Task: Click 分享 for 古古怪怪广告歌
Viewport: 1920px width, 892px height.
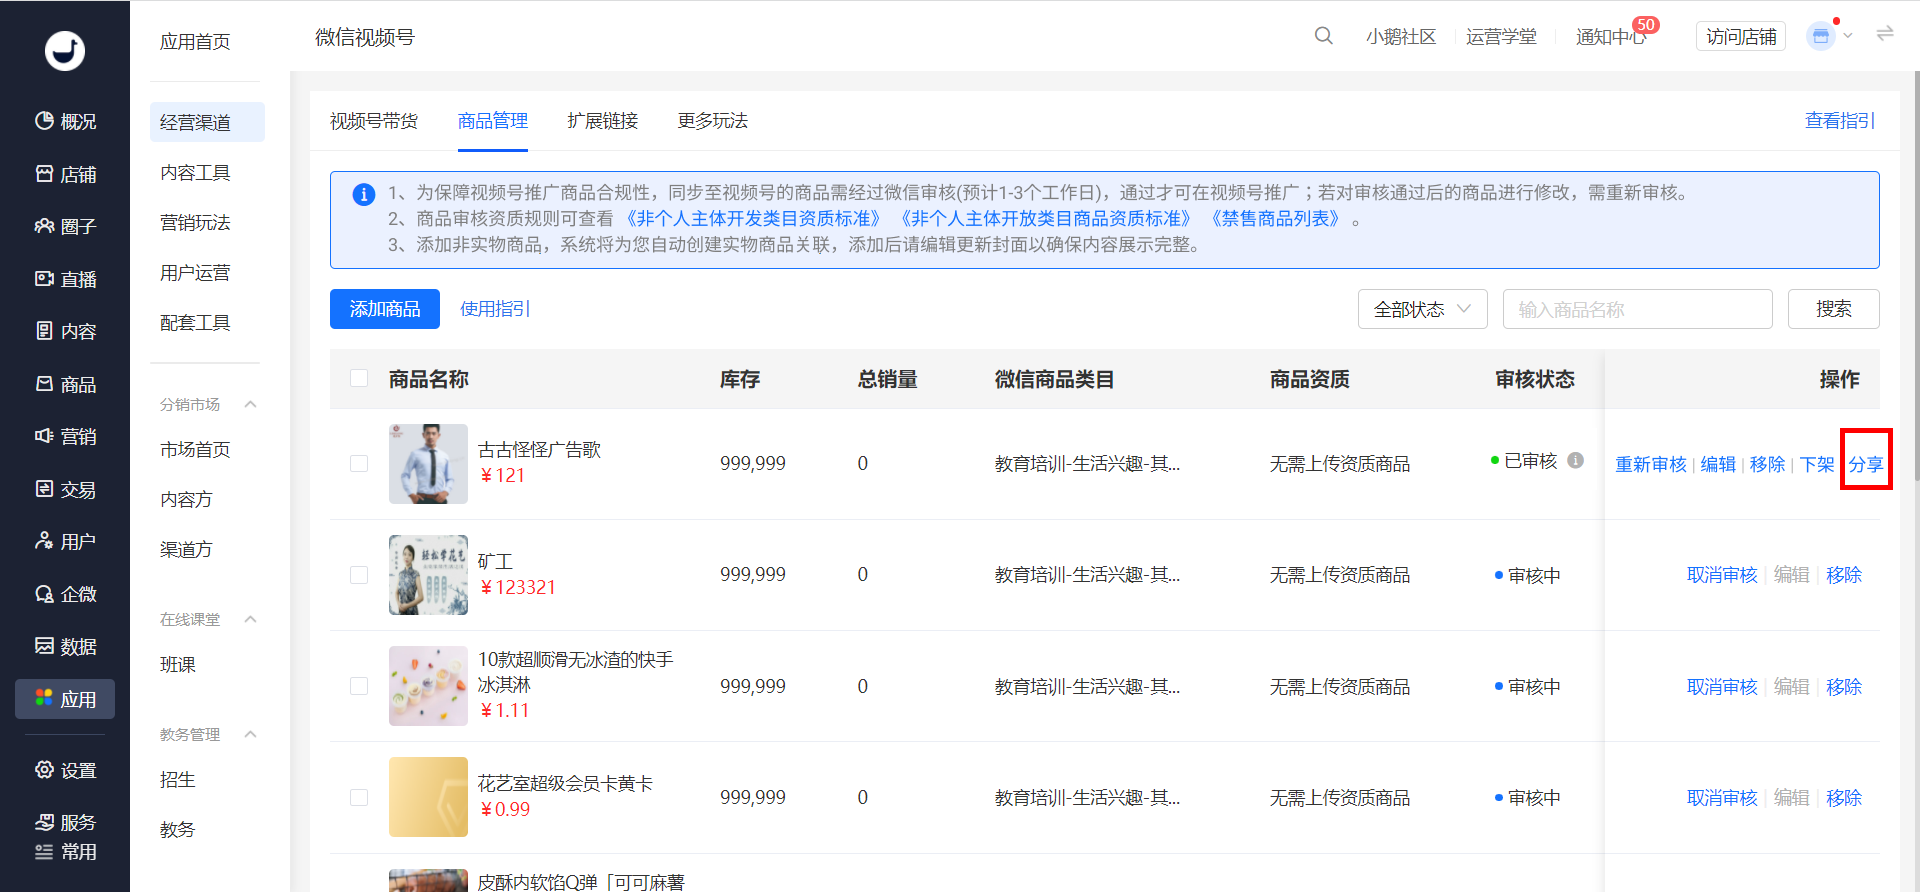Action: 1866,464
